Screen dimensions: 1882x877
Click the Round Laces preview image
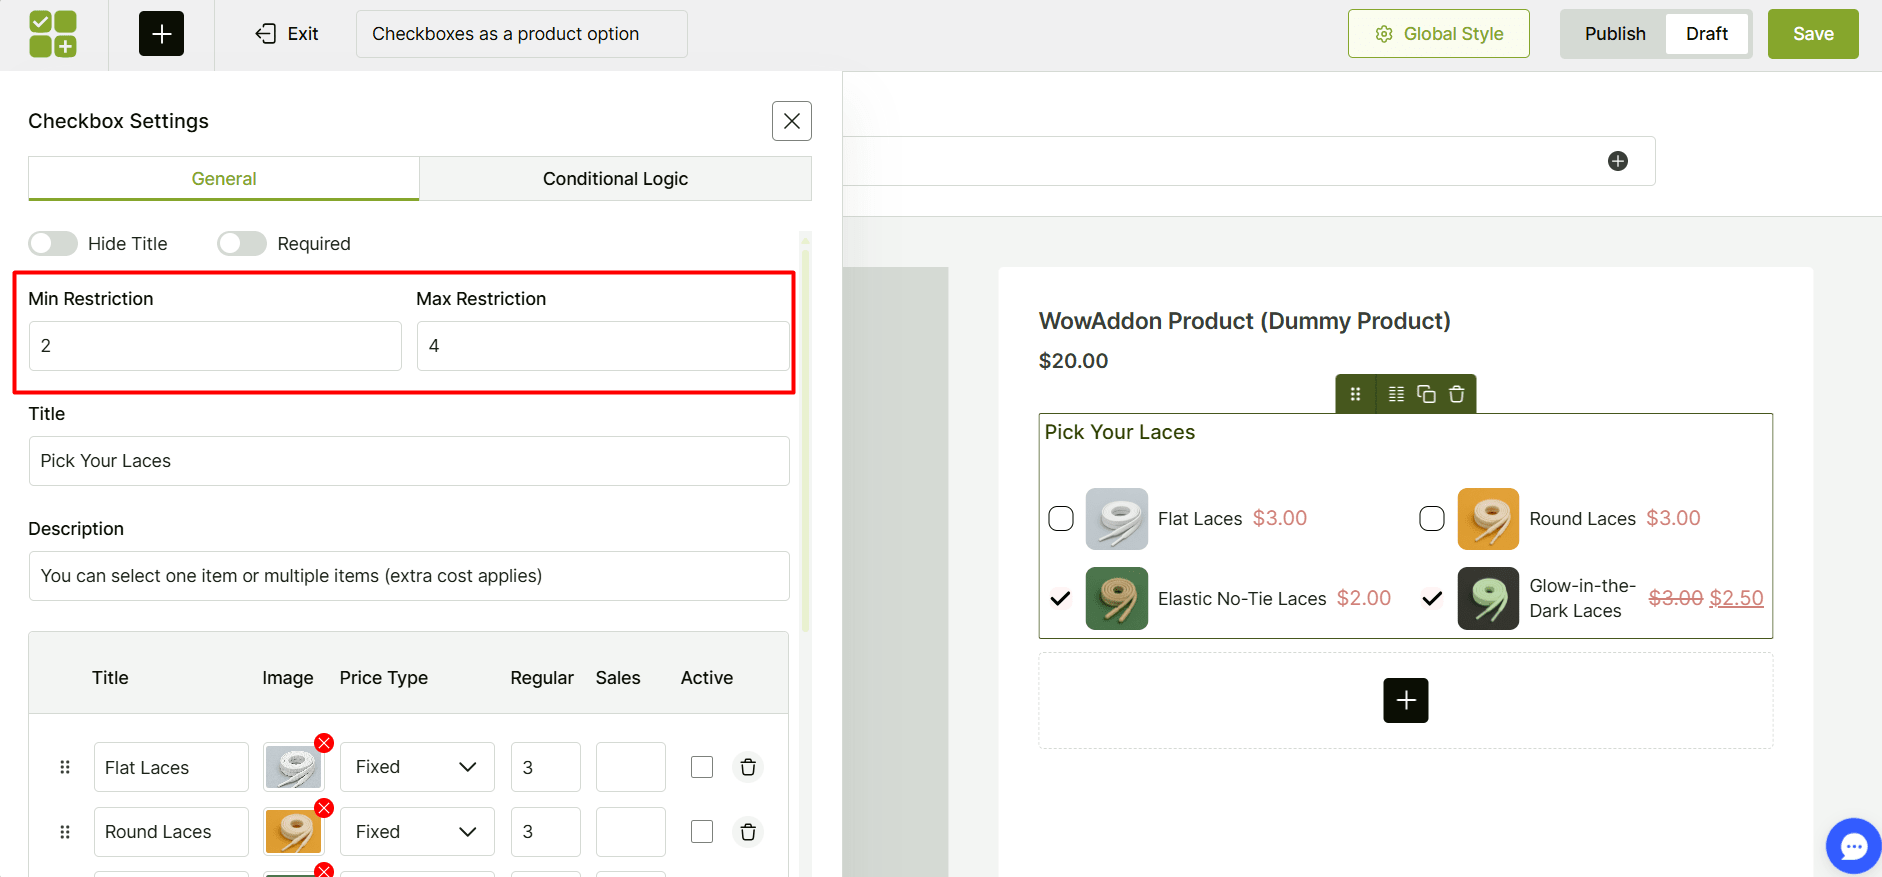(x=1488, y=519)
